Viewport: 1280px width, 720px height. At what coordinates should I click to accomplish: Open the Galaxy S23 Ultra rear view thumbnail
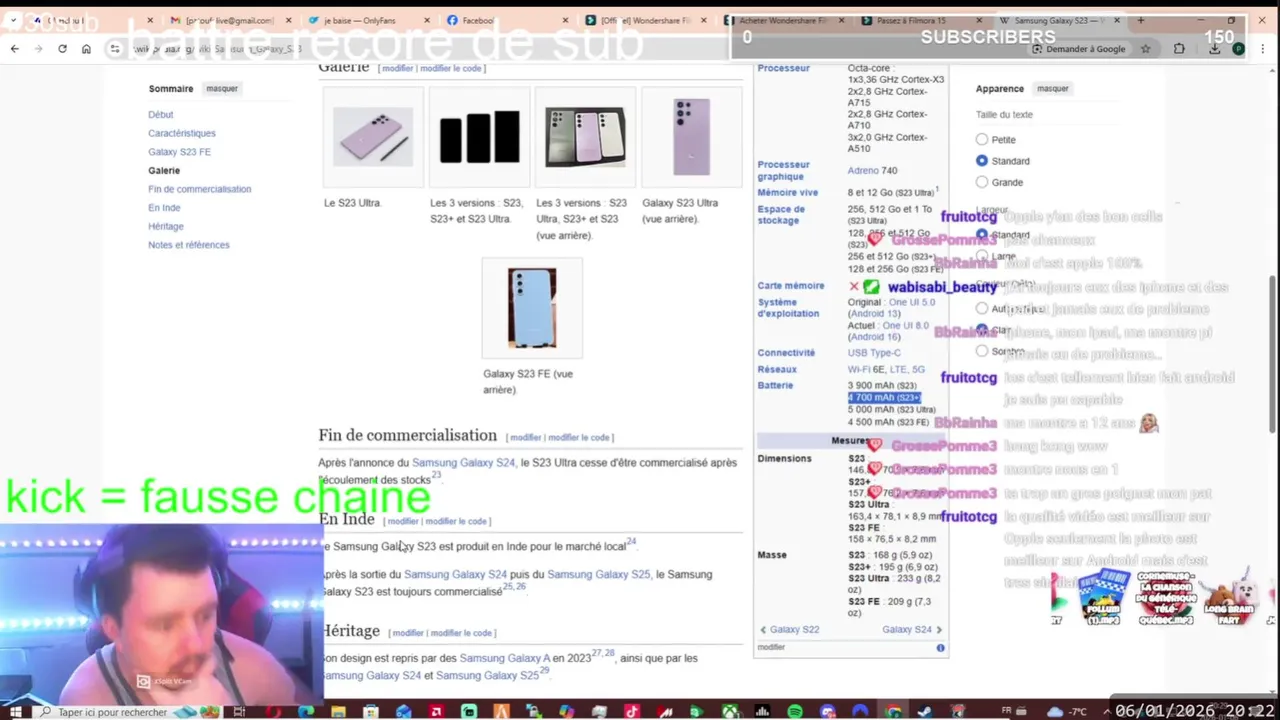[691, 136]
